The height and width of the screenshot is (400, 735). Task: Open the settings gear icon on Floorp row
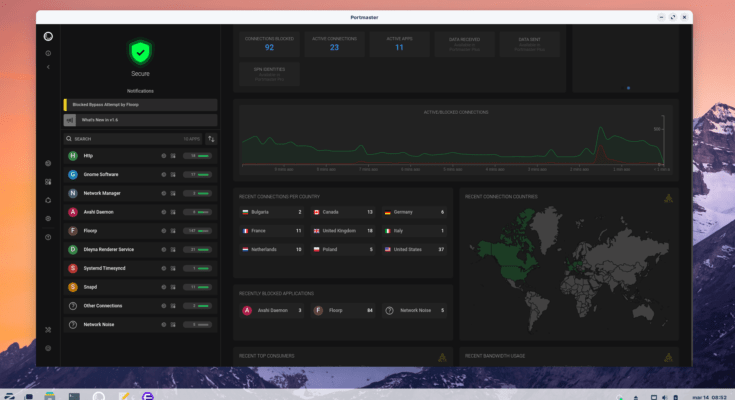(x=163, y=230)
